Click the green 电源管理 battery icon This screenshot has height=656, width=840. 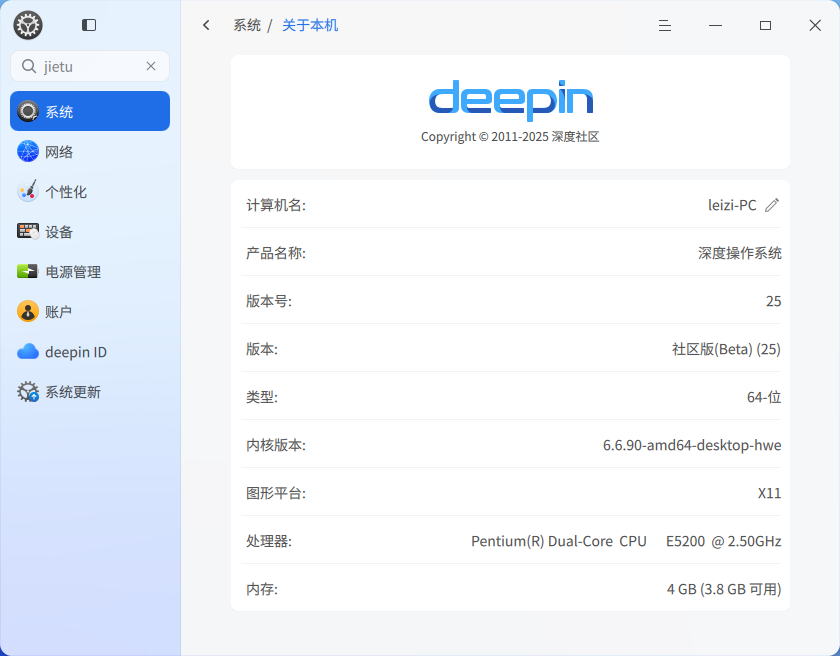[27, 272]
